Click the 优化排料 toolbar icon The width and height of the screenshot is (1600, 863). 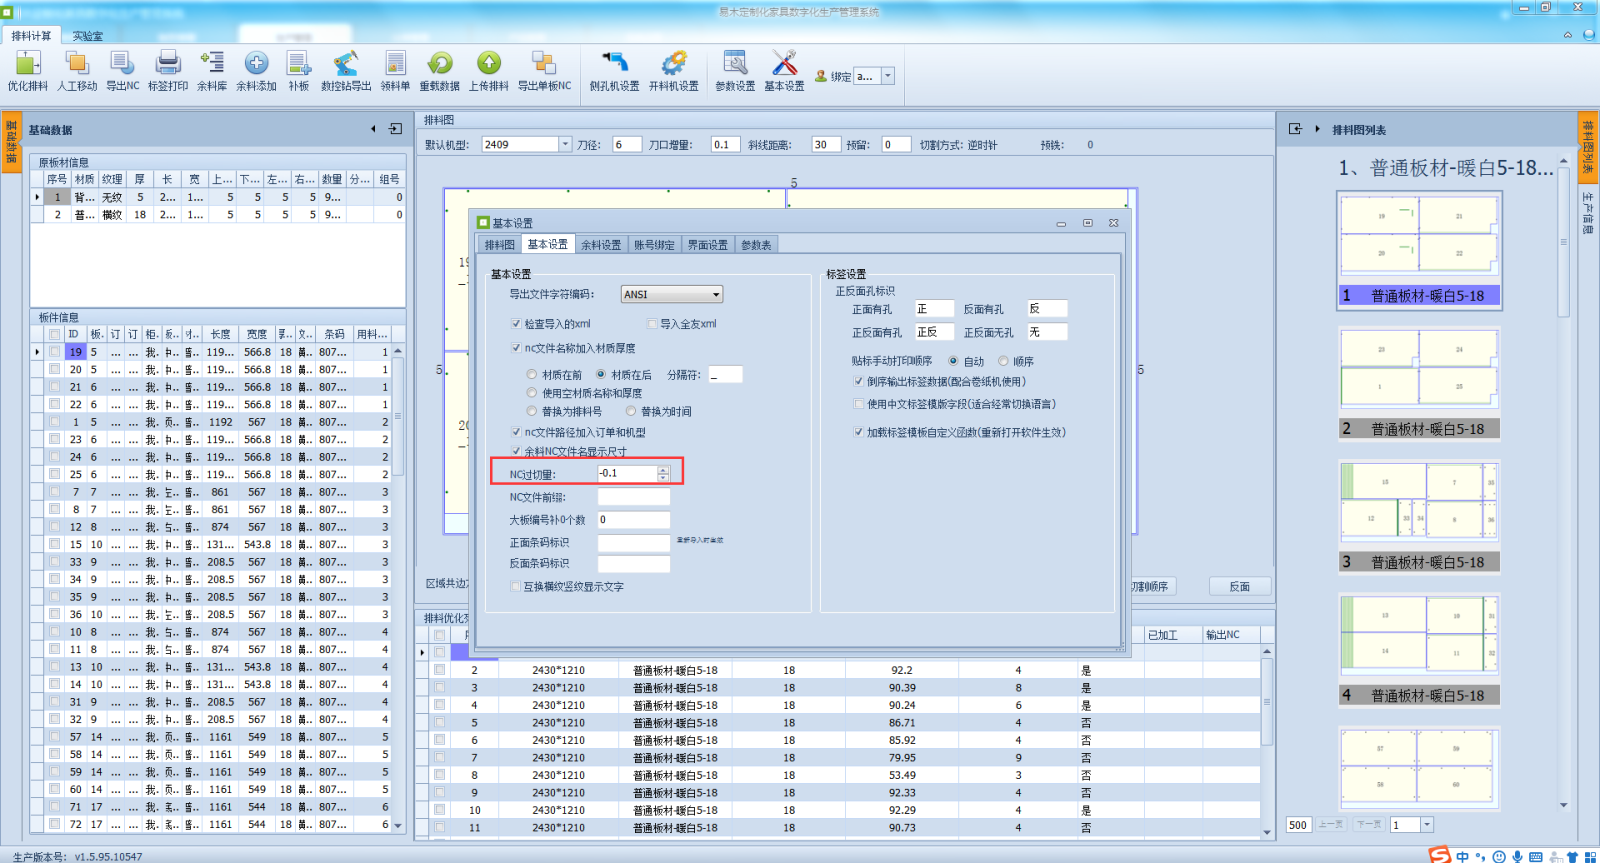tap(28, 65)
